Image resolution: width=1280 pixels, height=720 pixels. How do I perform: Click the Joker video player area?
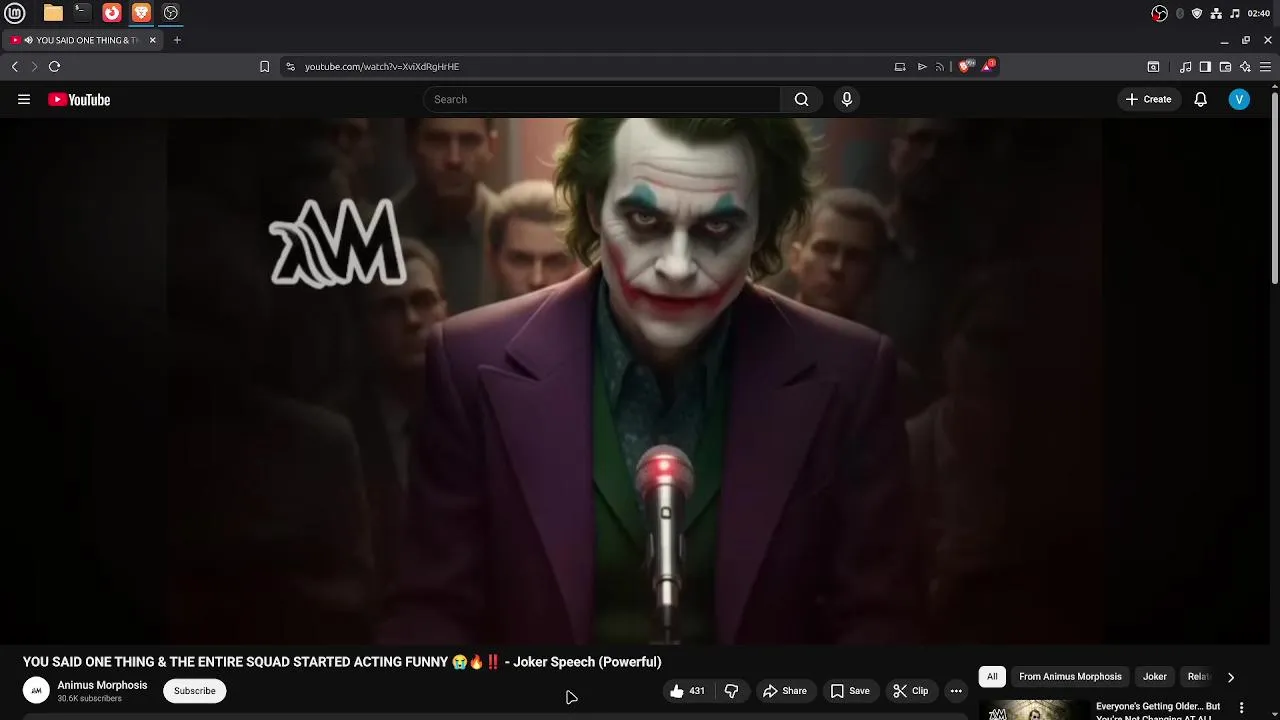pyautogui.click(x=635, y=380)
